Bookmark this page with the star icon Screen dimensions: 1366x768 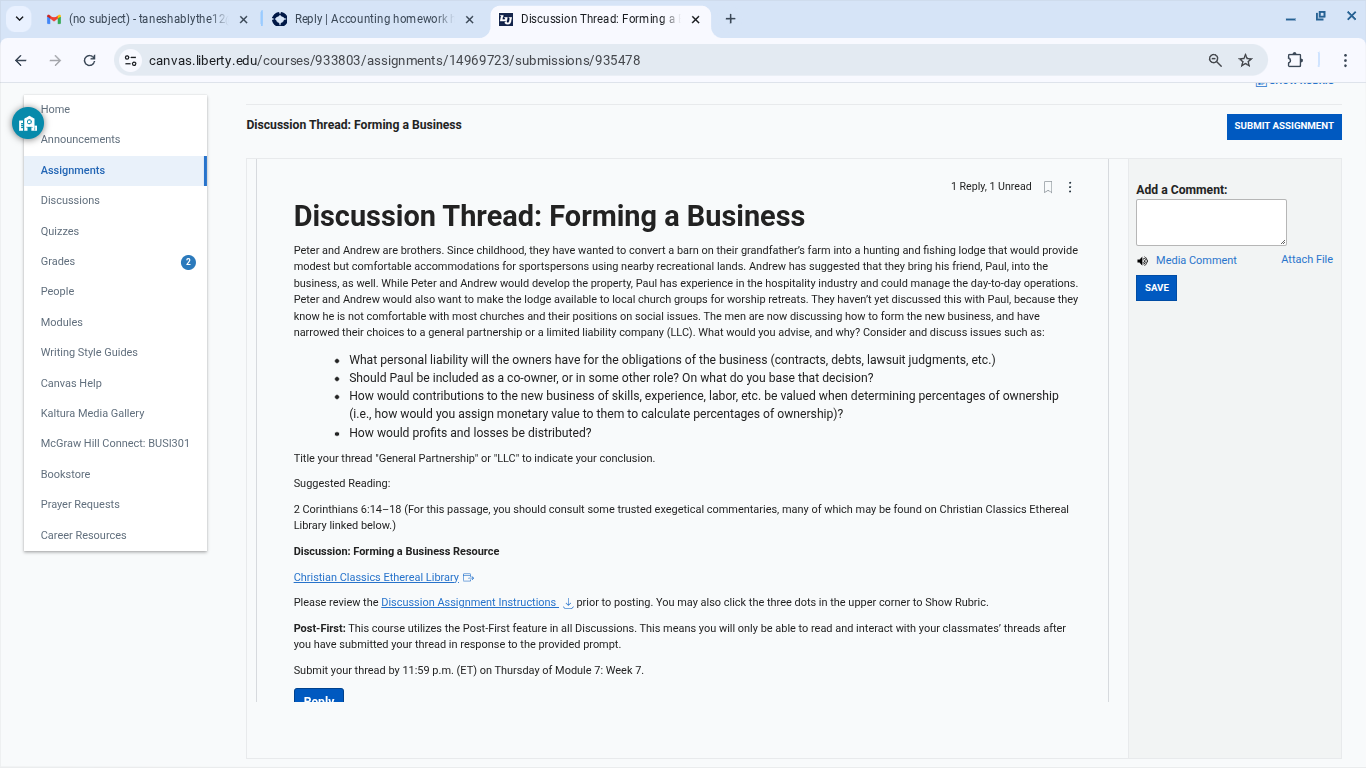[1246, 60]
